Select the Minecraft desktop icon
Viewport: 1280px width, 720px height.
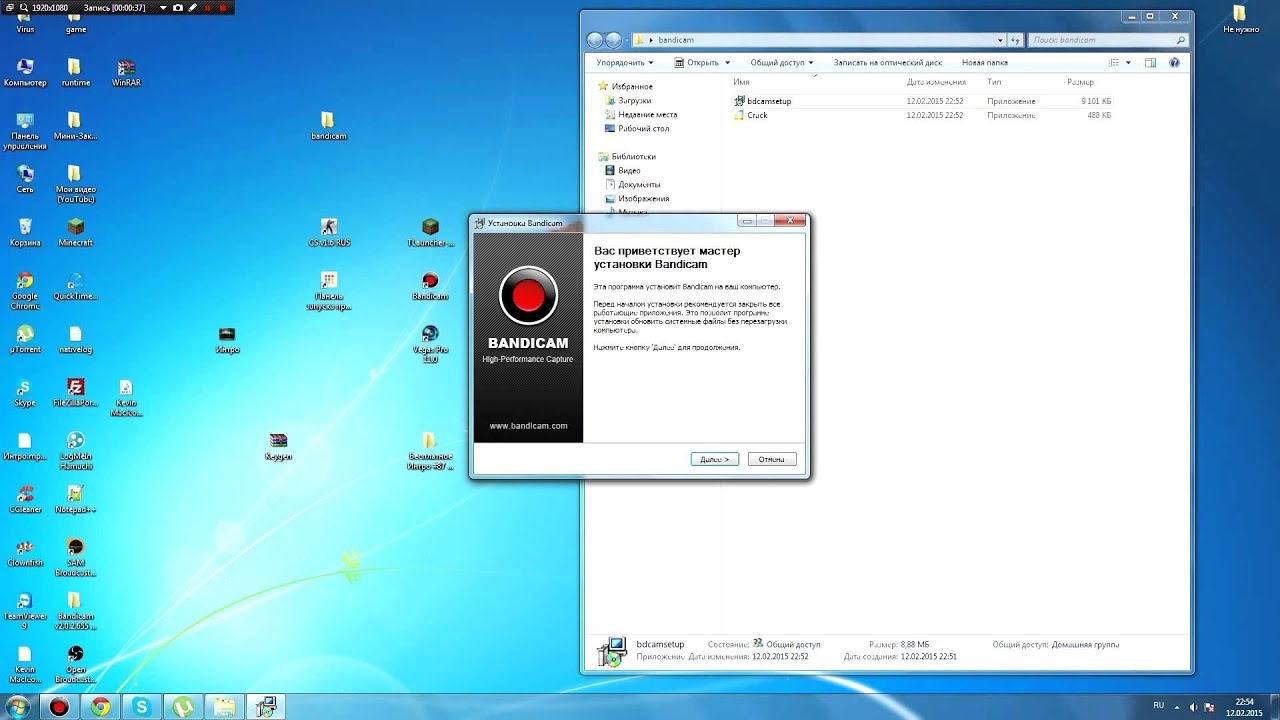point(76,233)
